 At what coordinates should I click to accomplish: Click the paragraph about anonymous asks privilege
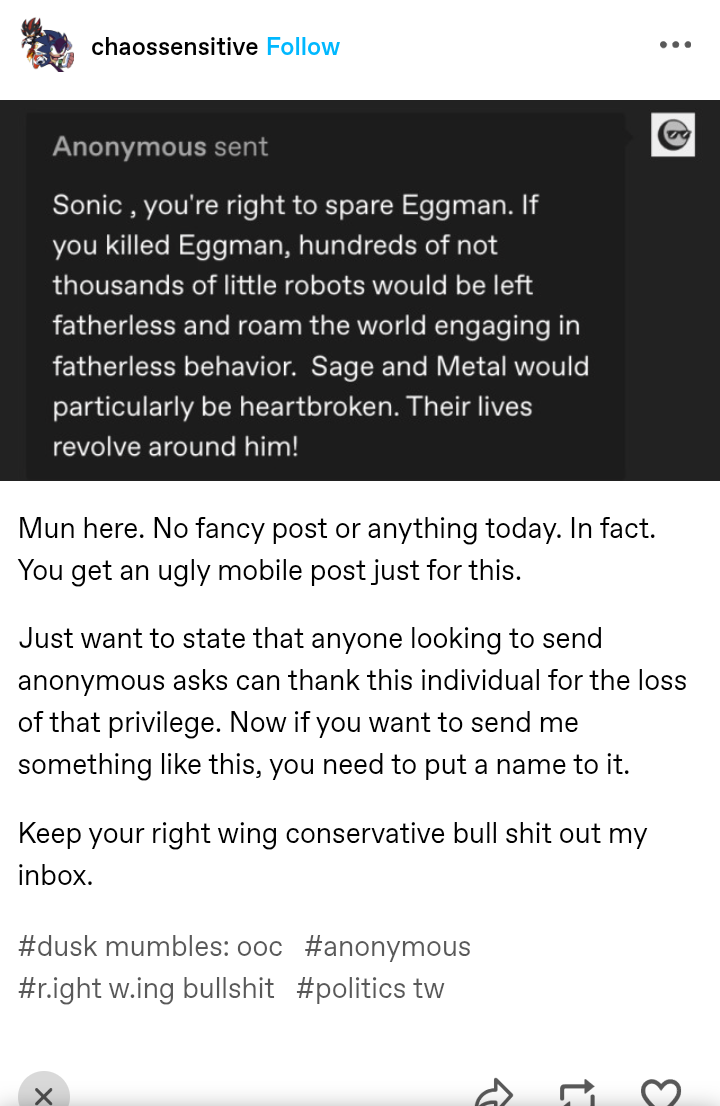[x=352, y=701]
